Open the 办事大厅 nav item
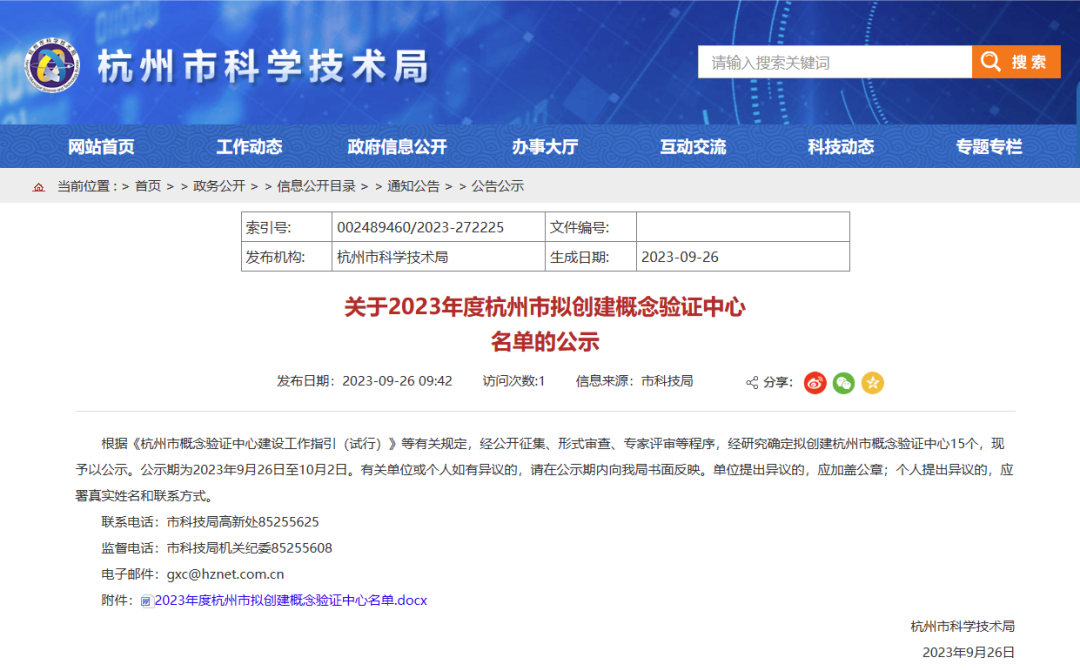The height and width of the screenshot is (671, 1080). (x=545, y=147)
